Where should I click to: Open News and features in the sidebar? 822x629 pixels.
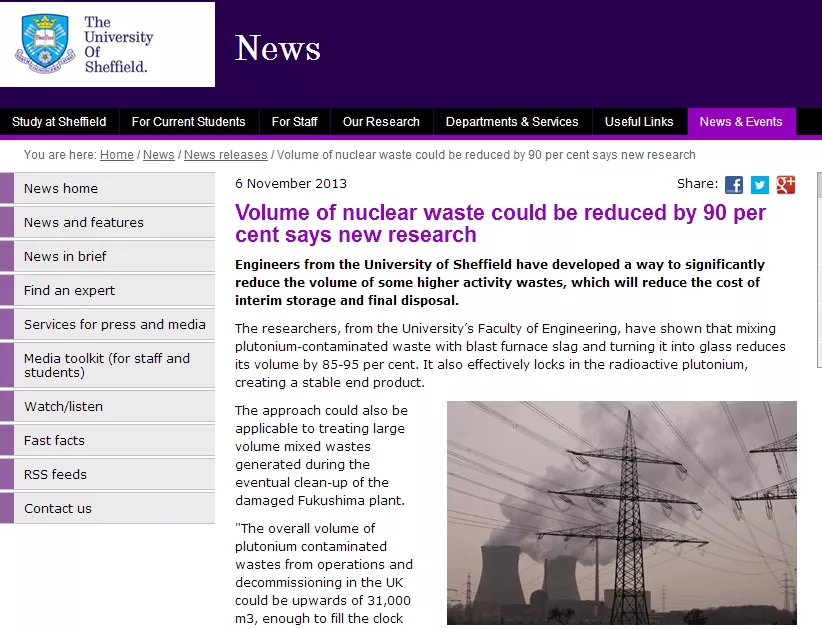pyautogui.click(x=107, y=222)
